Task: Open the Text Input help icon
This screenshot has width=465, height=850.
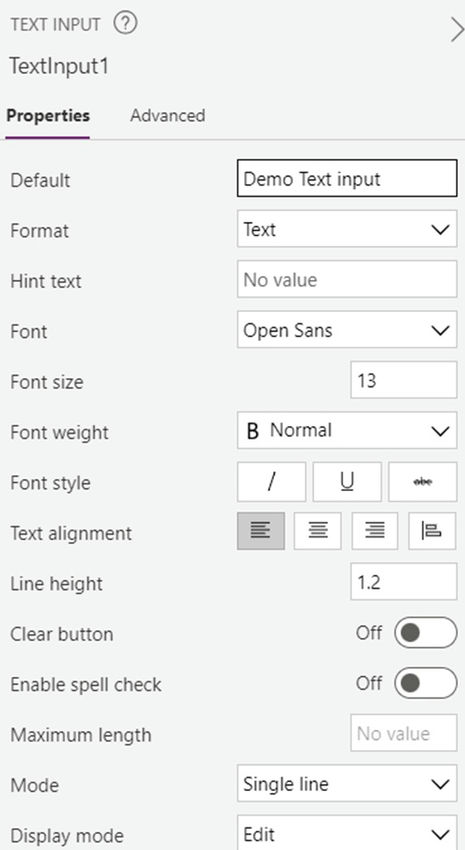Action: pyautogui.click(x=126, y=24)
